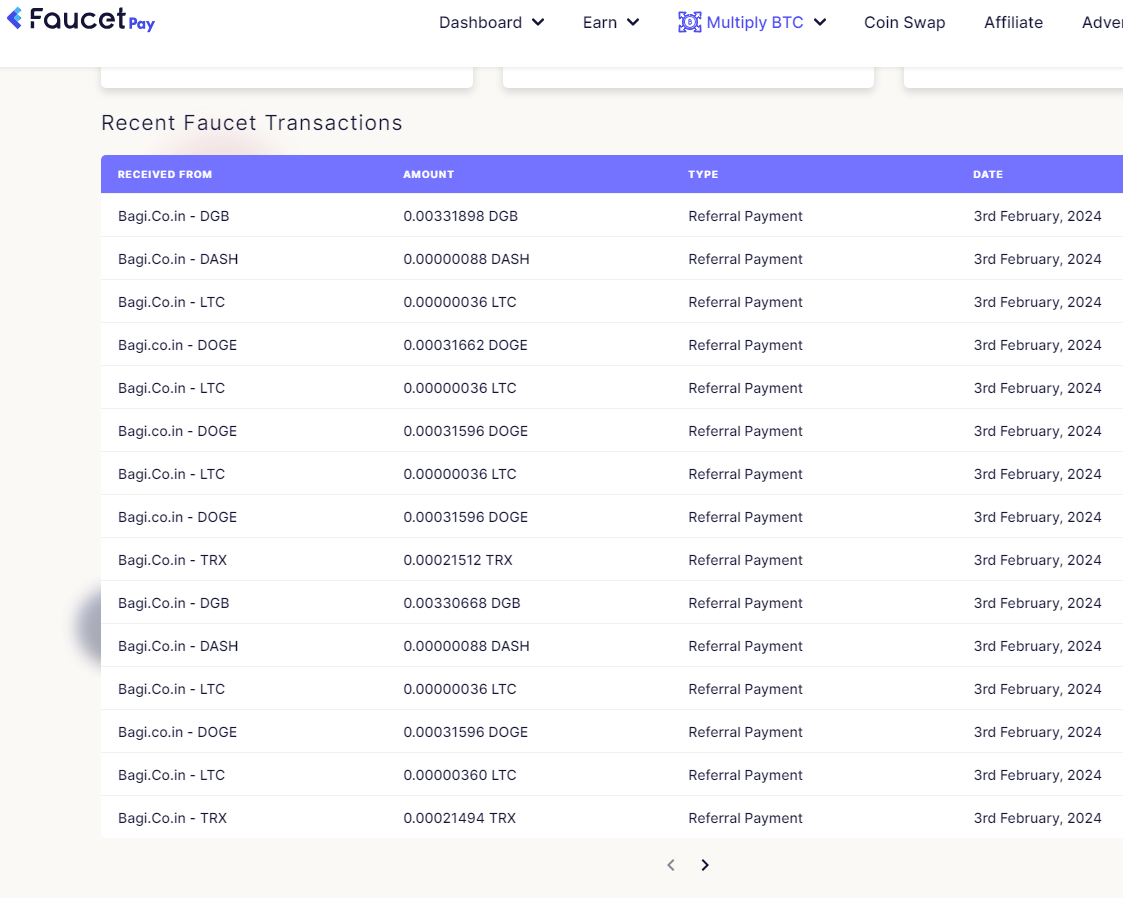1123x898 pixels.
Task: Click Referral Payment in 0.00331898 DGB row
Action: point(746,216)
